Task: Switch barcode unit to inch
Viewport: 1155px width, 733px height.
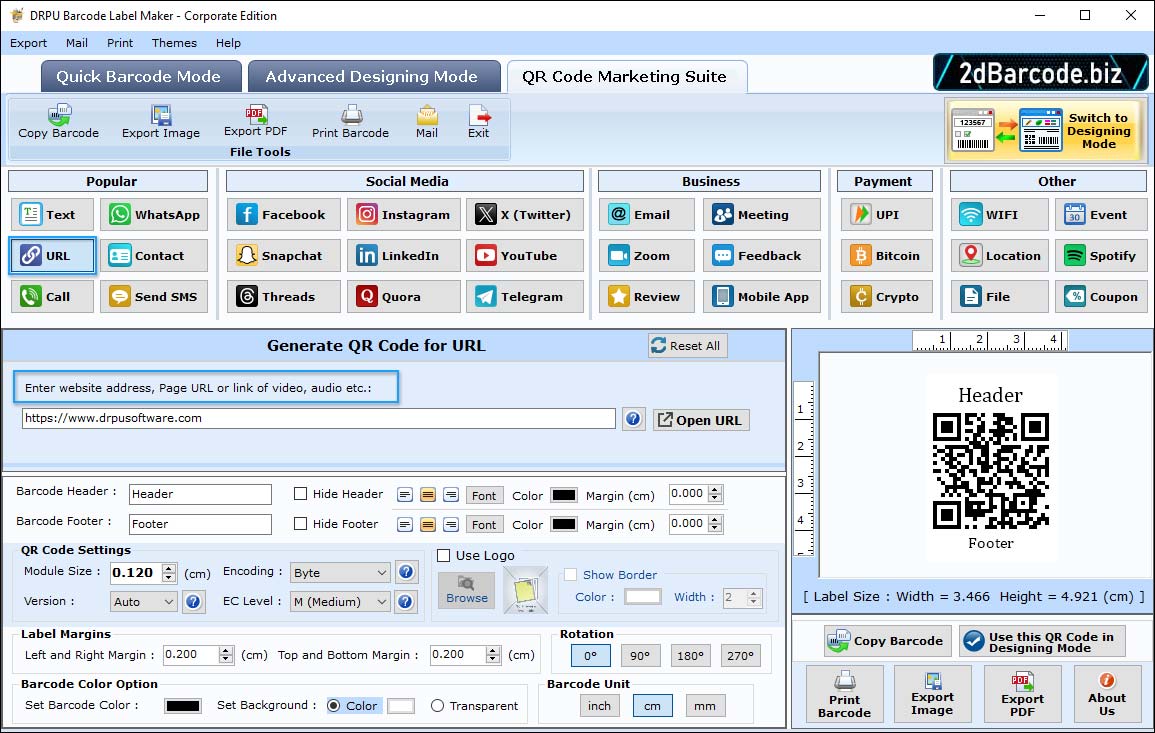Action: pyautogui.click(x=599, y=706)
